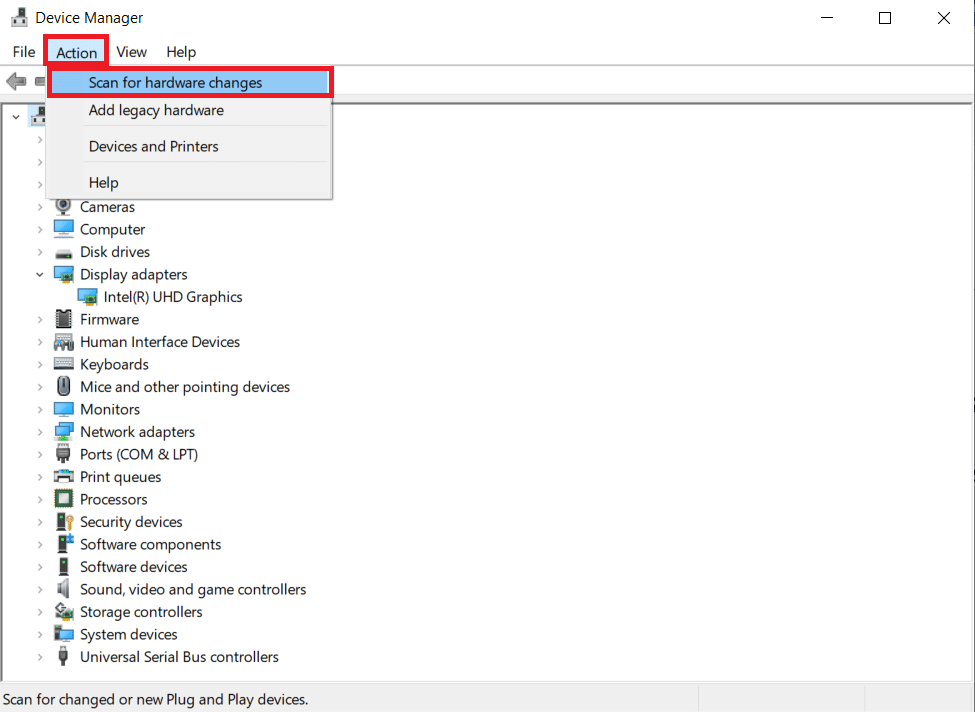Expand the Firmware category
Viewport: 975px width, 712px height.
[40, 320]
